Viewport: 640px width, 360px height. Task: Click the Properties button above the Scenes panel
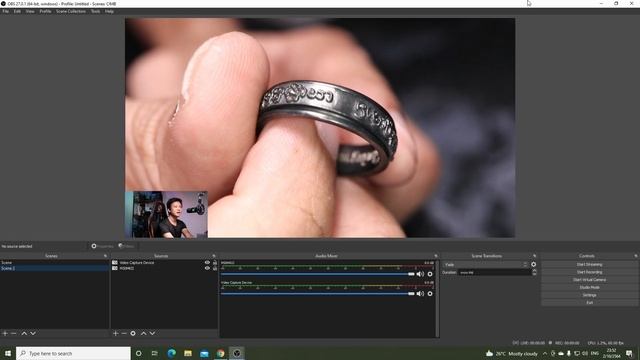click(x=102, y=246)
